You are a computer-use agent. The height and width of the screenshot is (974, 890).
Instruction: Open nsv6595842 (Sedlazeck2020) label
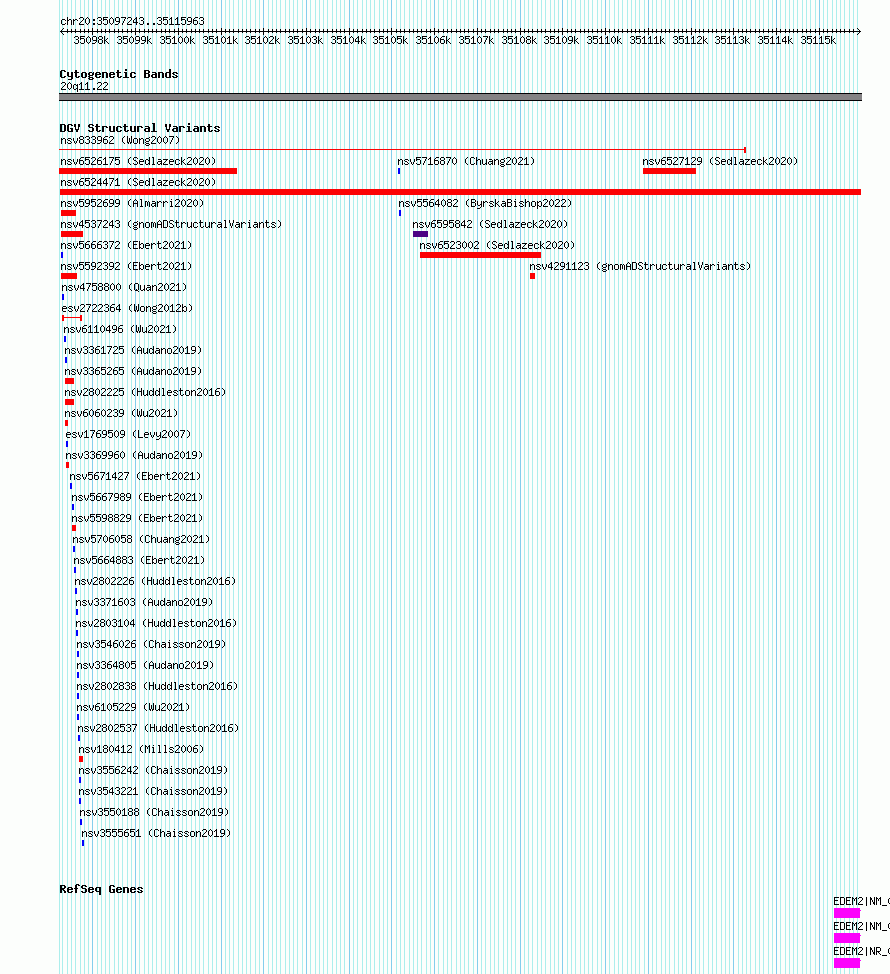point(490,224)
